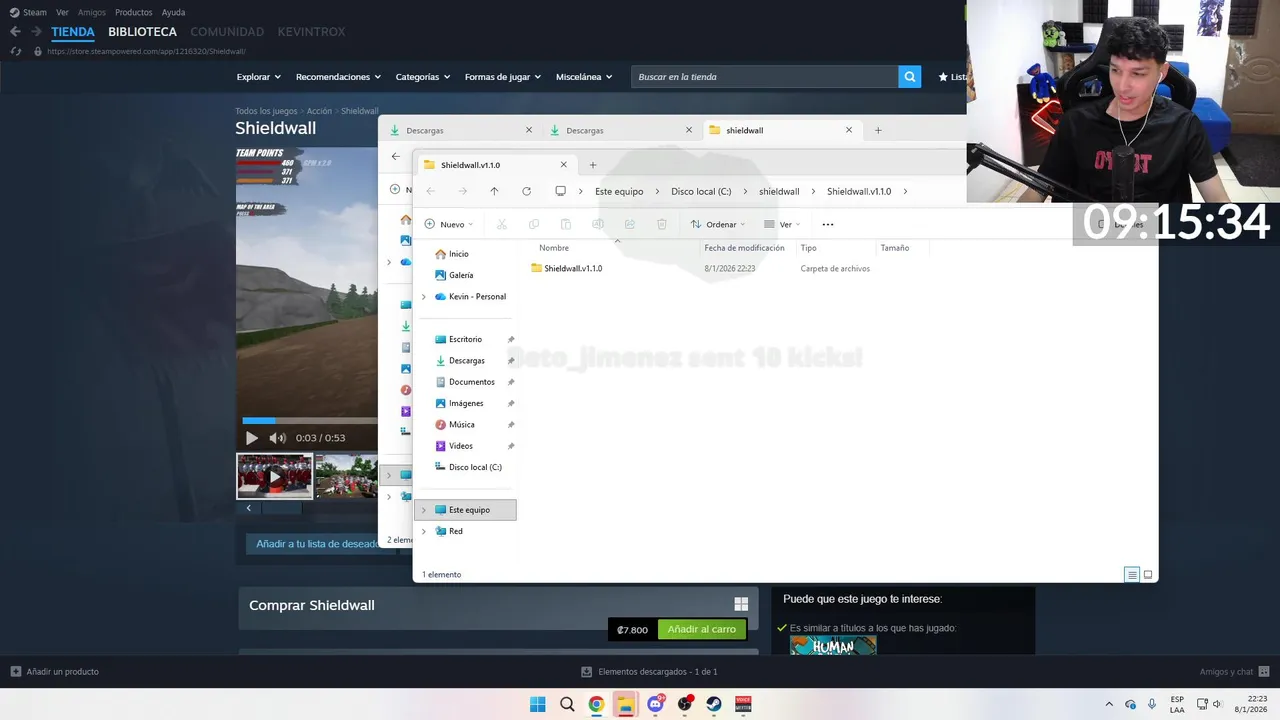Play the Shieldwall trailer video
The width and height of the screenshot is (1280, 720).
tap(251, 438)
